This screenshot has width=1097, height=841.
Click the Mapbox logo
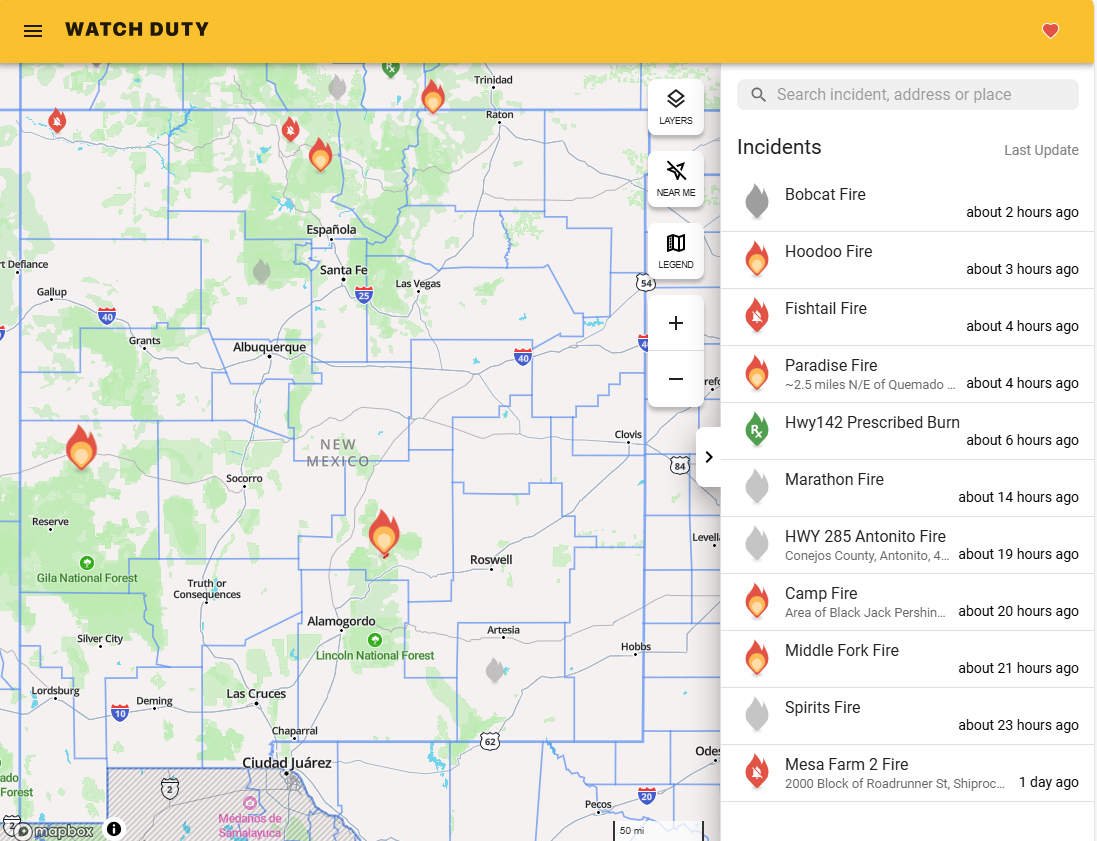click(55, 831)
